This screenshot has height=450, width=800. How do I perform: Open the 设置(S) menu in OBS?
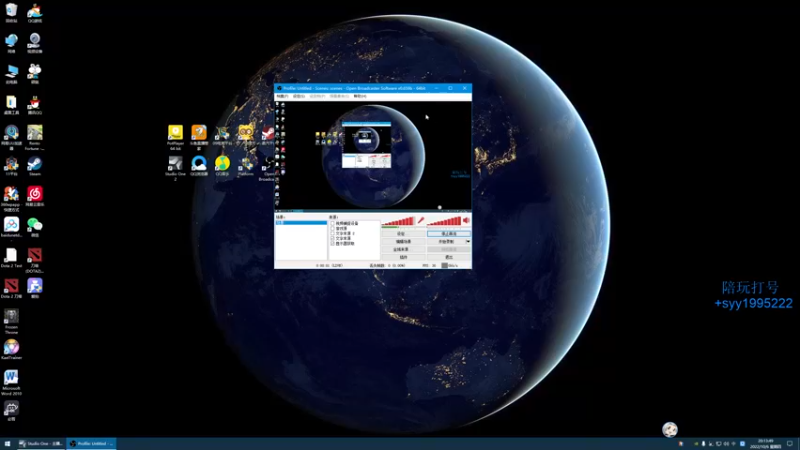[298, 96]
